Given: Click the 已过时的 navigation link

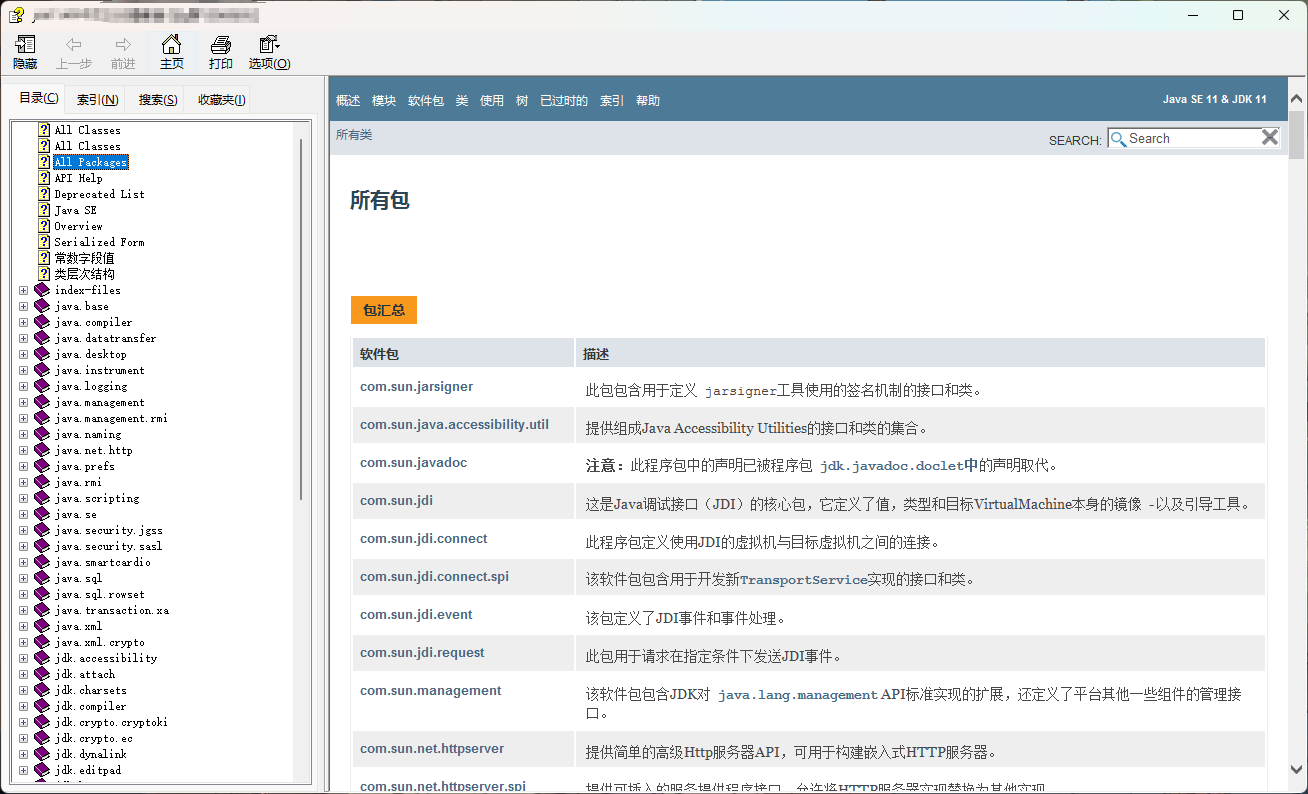Looking at the screenshot, I should [563, 100].
